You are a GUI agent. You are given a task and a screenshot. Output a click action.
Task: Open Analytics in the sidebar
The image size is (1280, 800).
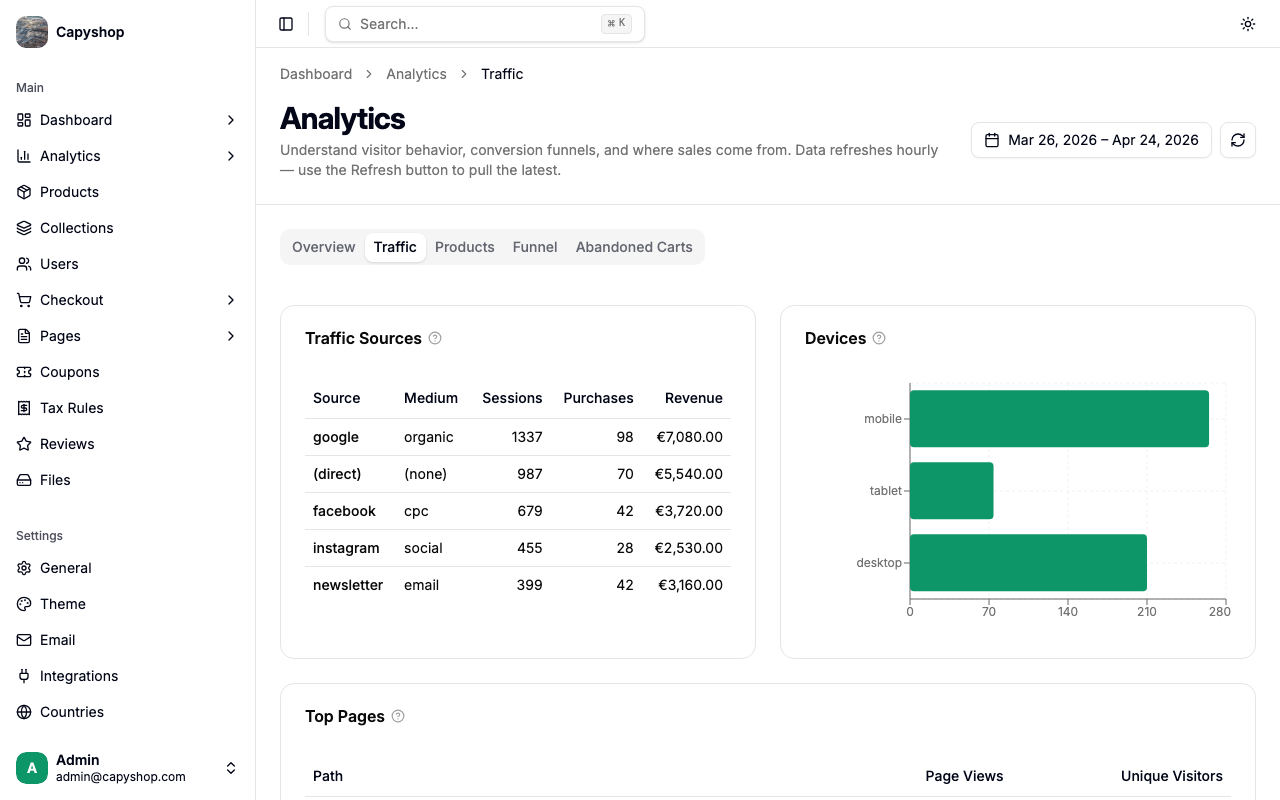tap(128, 156)
